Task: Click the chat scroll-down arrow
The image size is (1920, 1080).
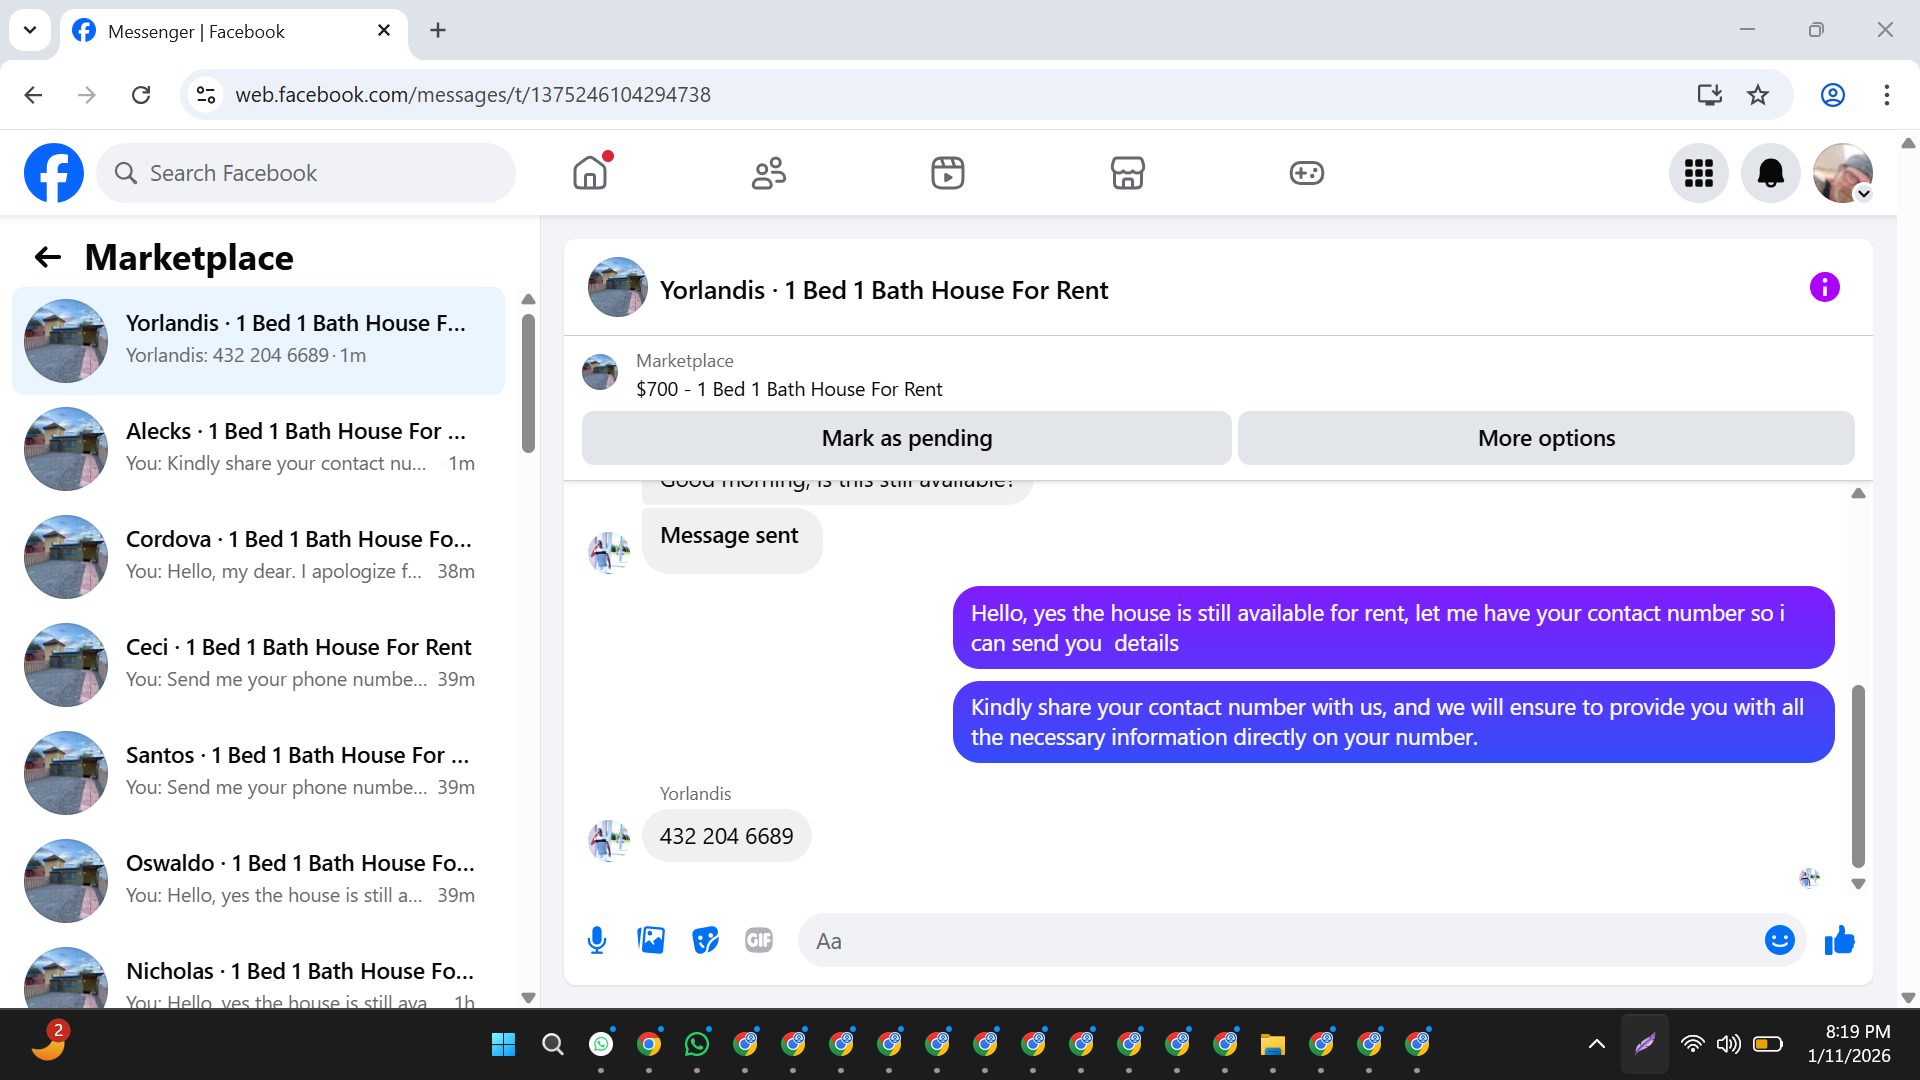Action: 1858,884
